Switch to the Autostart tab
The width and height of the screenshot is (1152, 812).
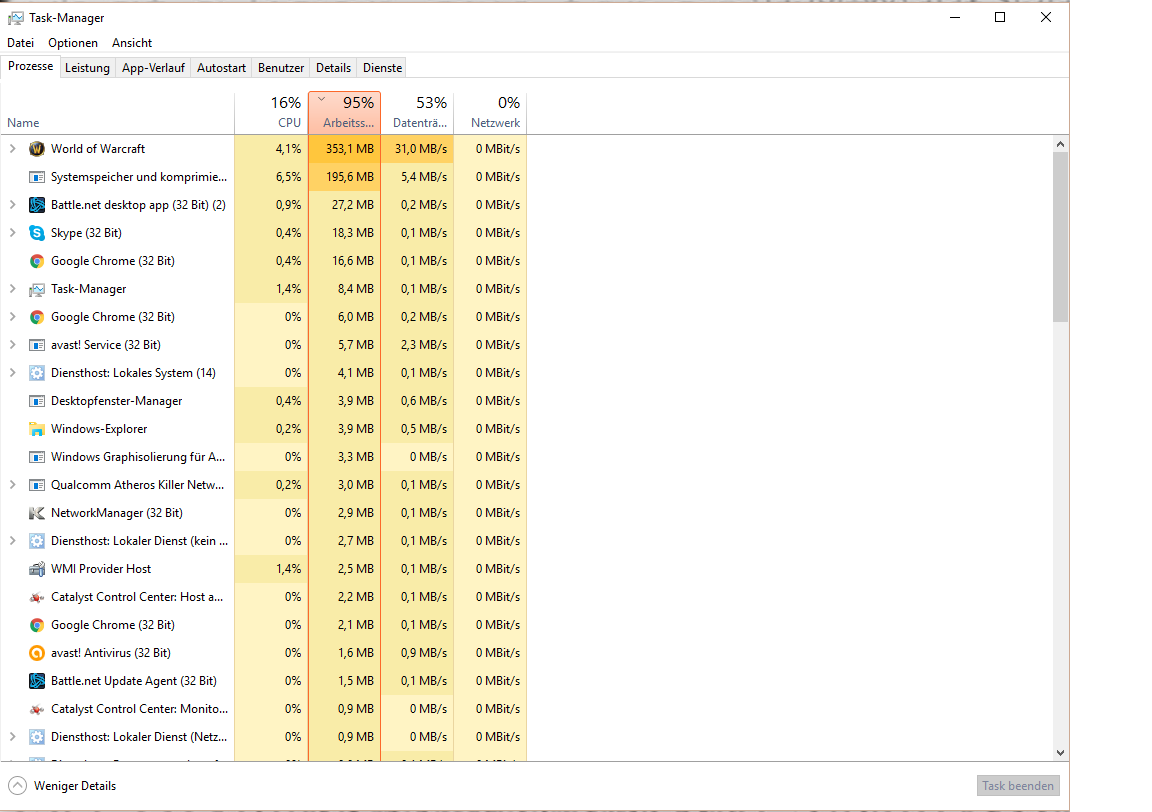pos(221,68)
